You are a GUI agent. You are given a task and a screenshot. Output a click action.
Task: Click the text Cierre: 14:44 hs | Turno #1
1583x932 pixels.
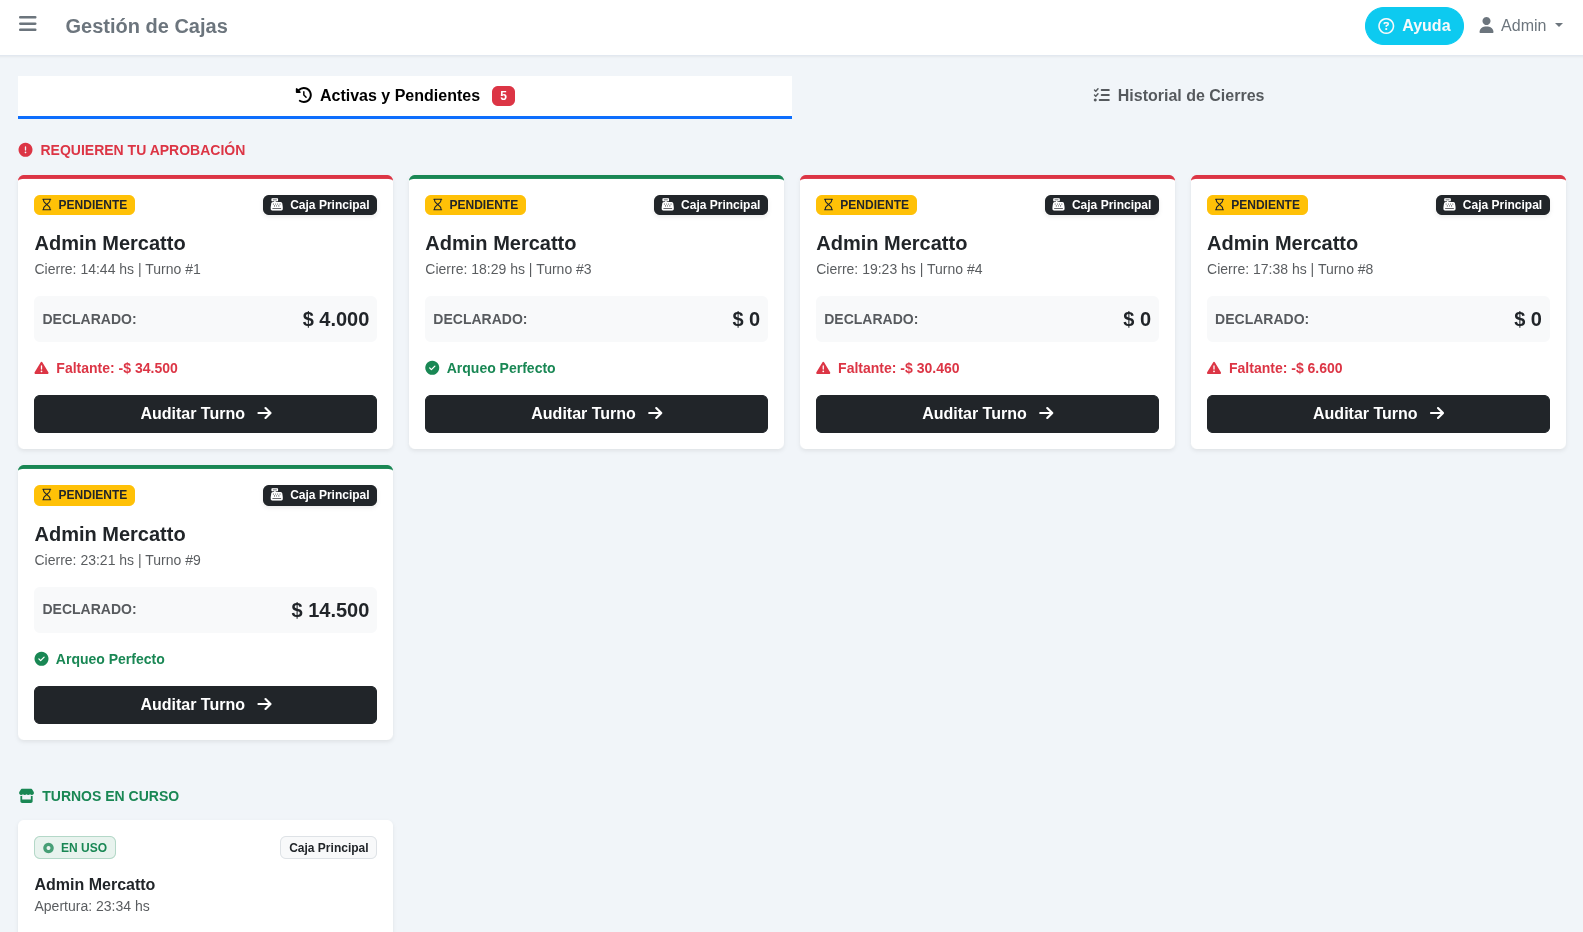118,269
